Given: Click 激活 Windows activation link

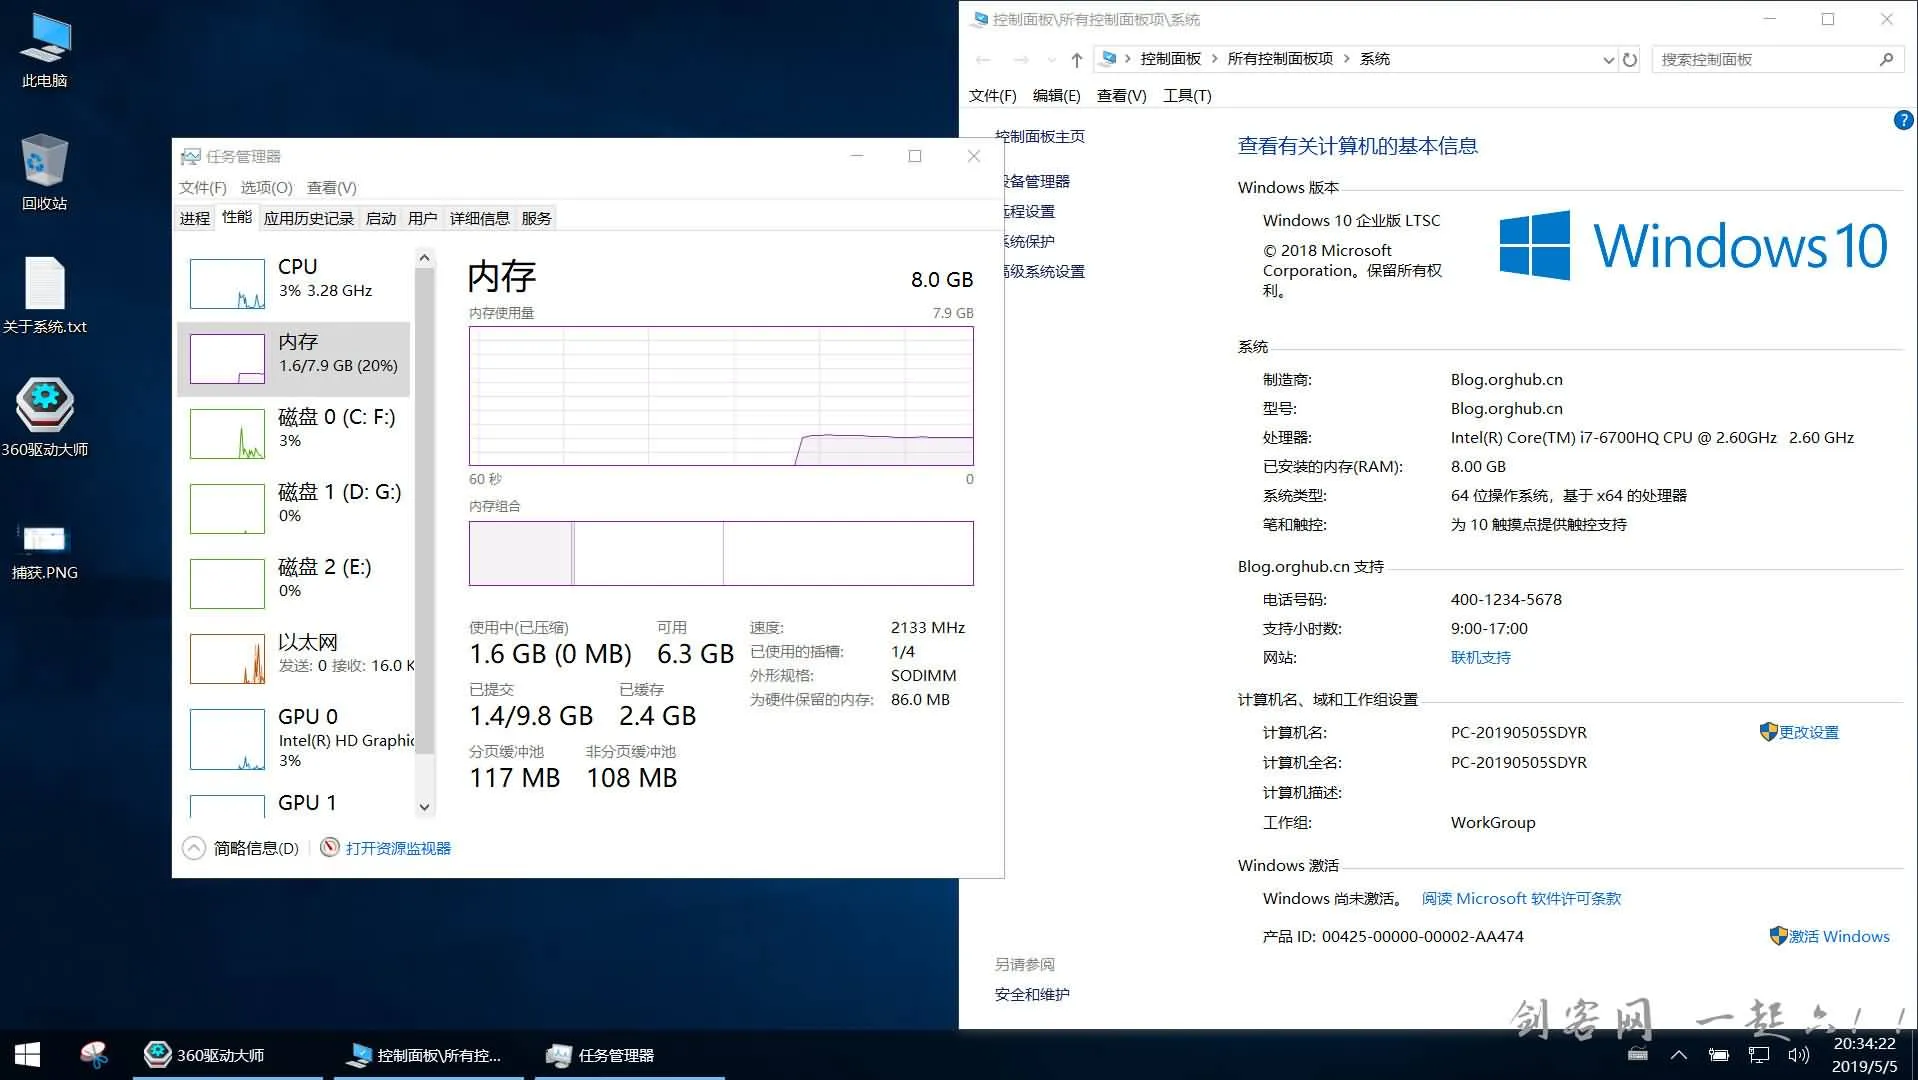Looking at the screenshot, I should coord(1839,936).
